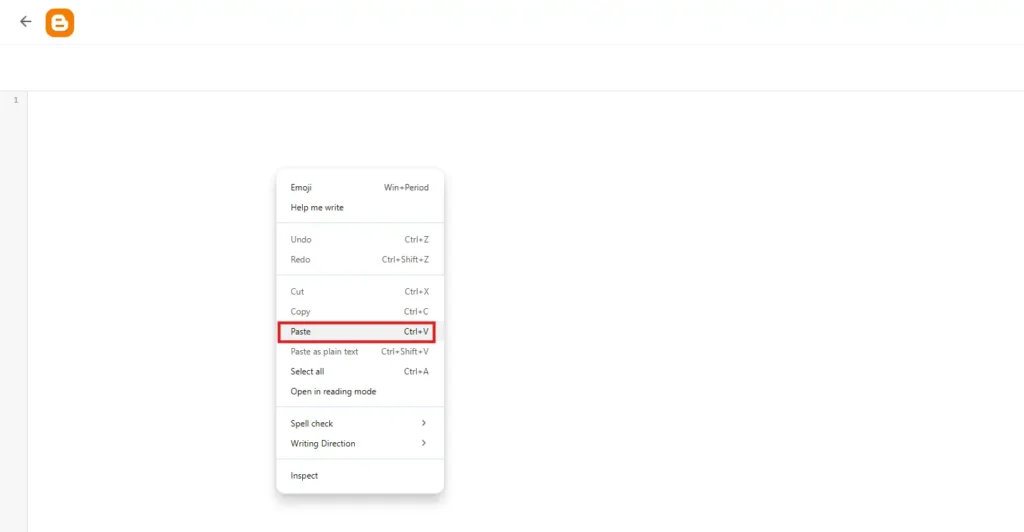Go back using the arrow icon

tap(25, 22)
